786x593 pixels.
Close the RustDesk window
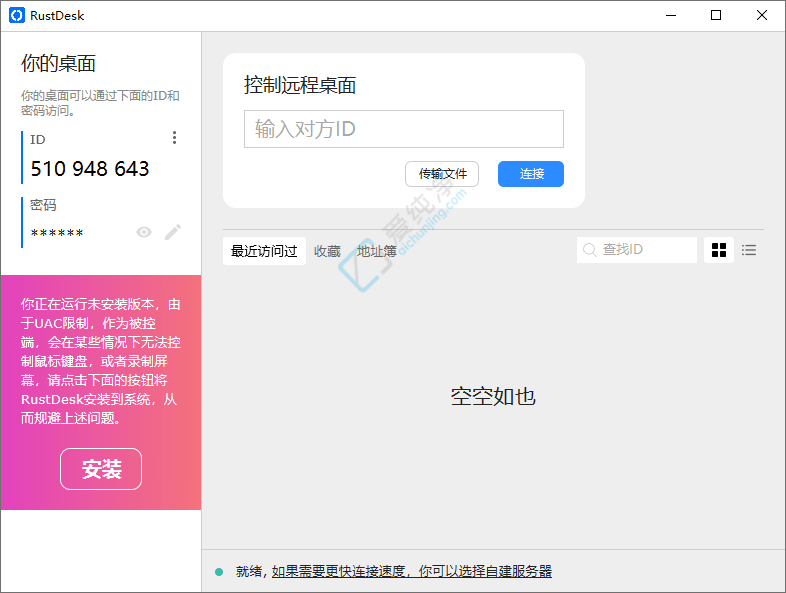click(x=762, y=15)
